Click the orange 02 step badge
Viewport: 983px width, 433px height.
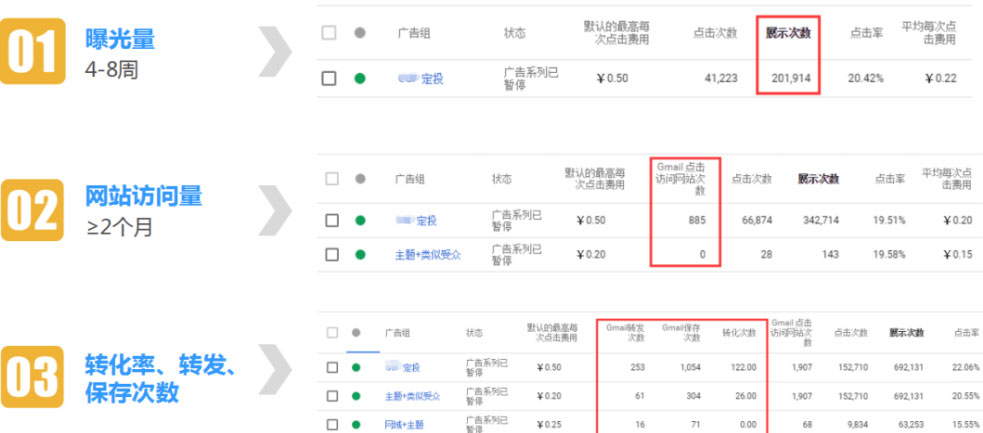[38, 211]
